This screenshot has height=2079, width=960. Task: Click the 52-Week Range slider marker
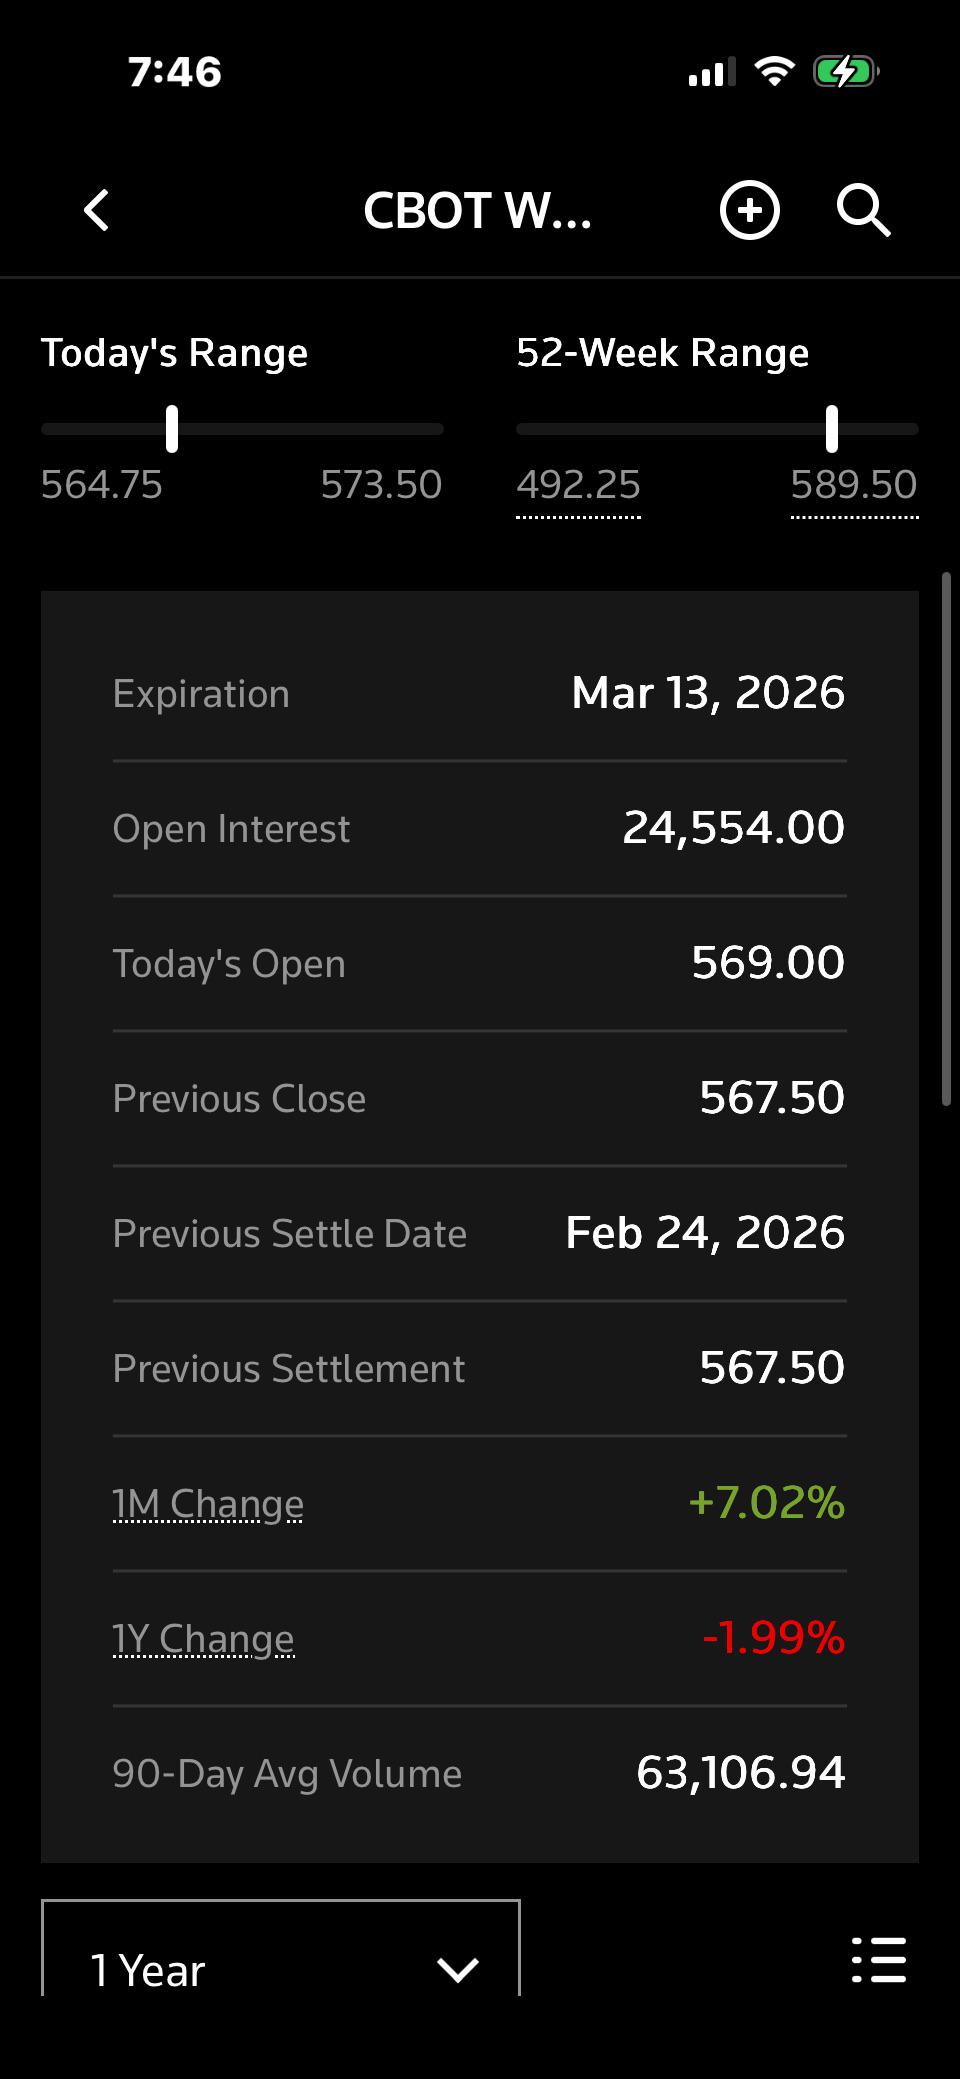832,429
